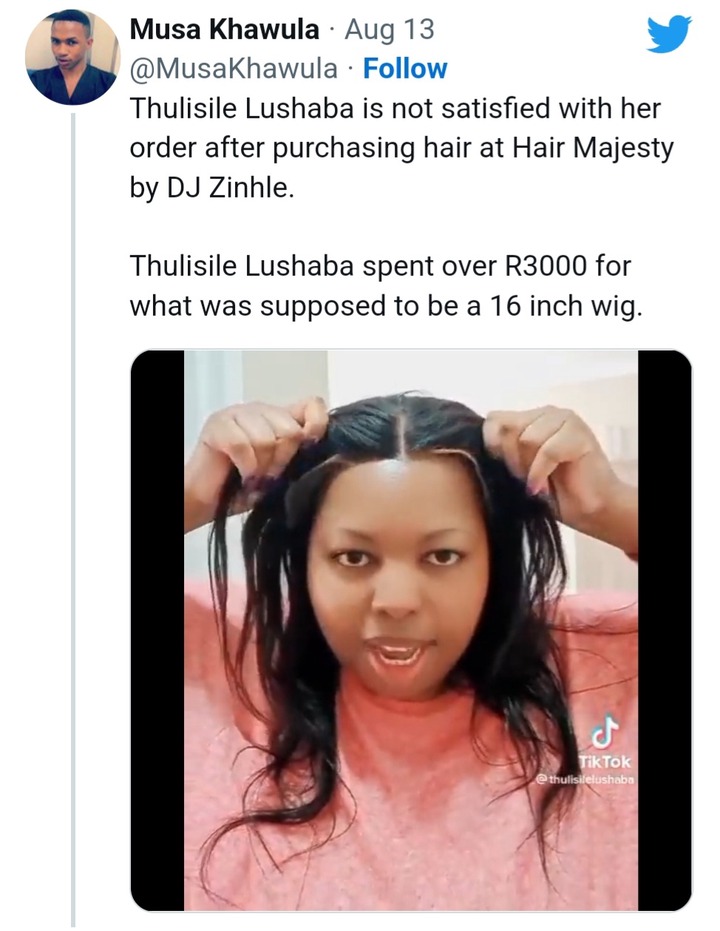Follow the @MusaKhawula account
The height and width of the screenshot is (931, 720).
pyautogui.click(x=405, y=69)
